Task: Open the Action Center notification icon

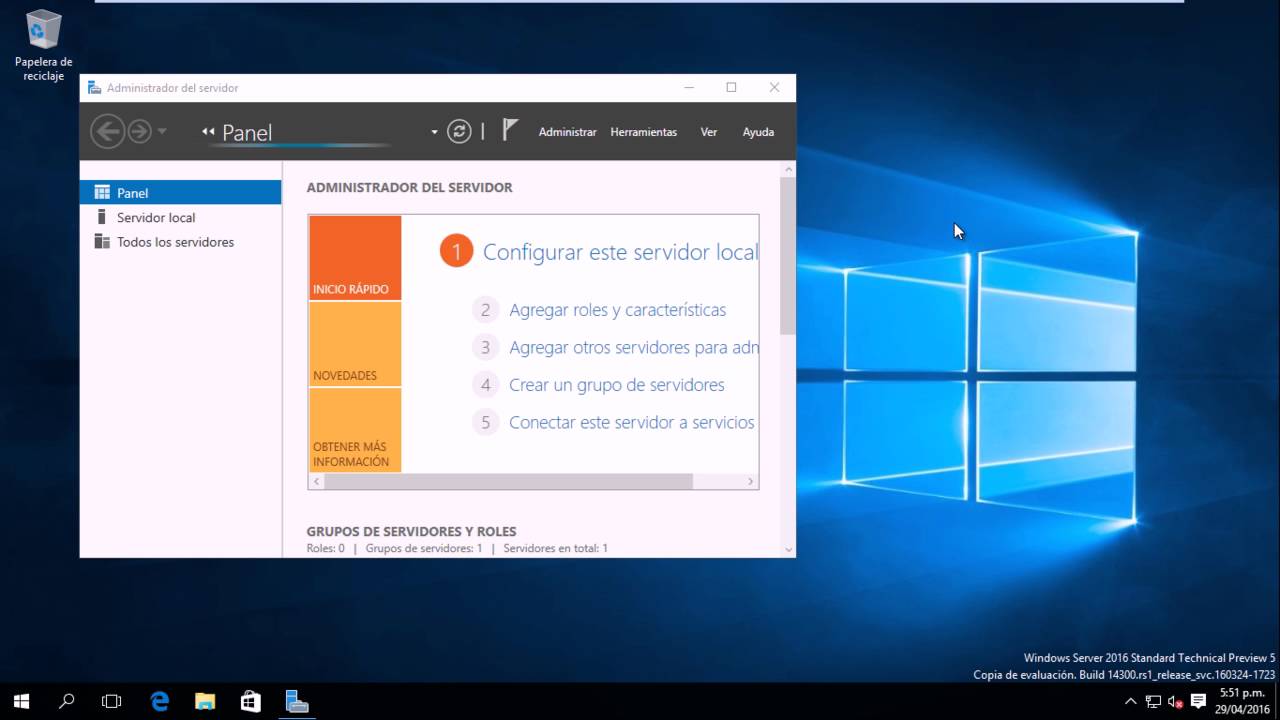Action: 1198,701
